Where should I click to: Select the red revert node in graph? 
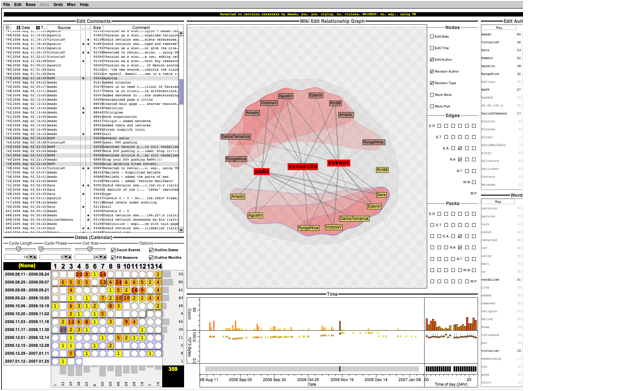(339, 163)
